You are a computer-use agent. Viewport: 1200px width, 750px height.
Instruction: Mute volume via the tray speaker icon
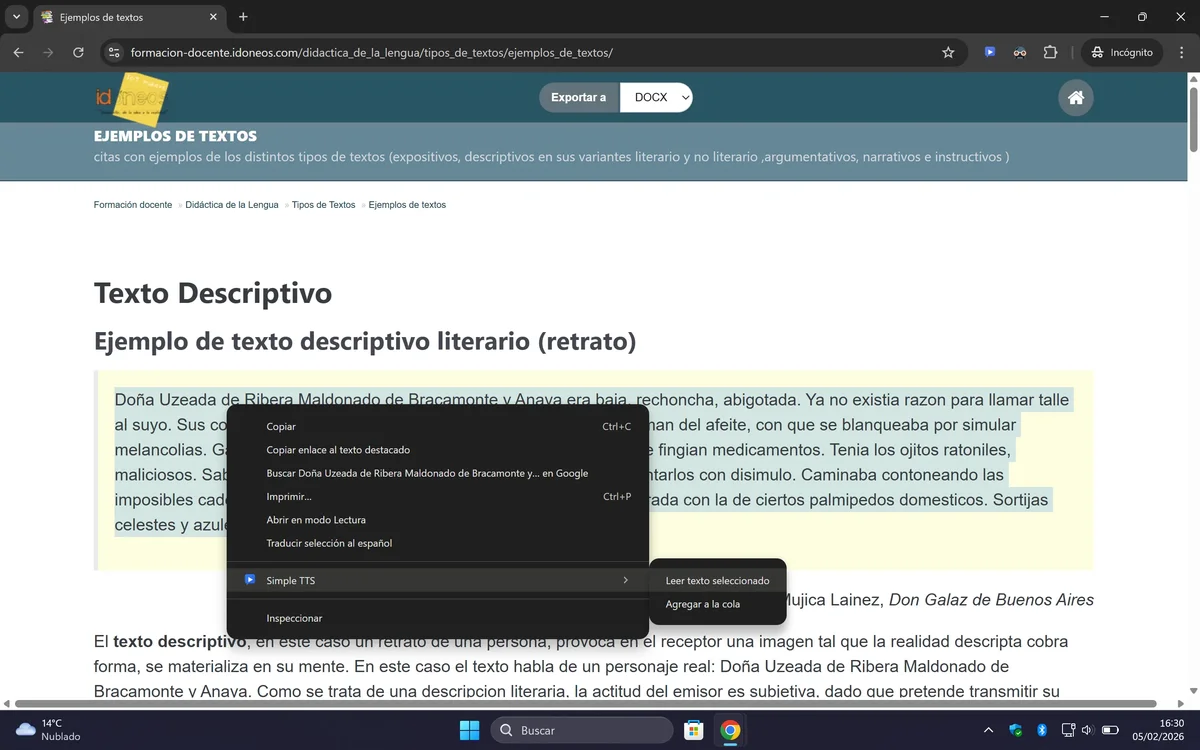1090,730
